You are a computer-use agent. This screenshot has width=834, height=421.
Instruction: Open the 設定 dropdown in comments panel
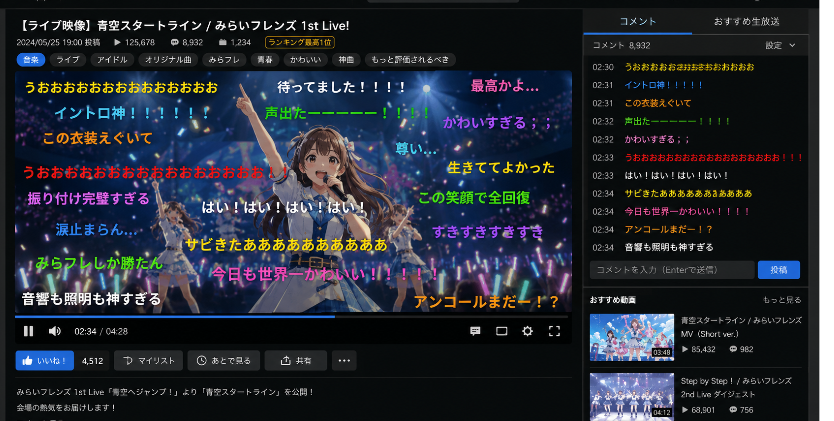point(780,45)
